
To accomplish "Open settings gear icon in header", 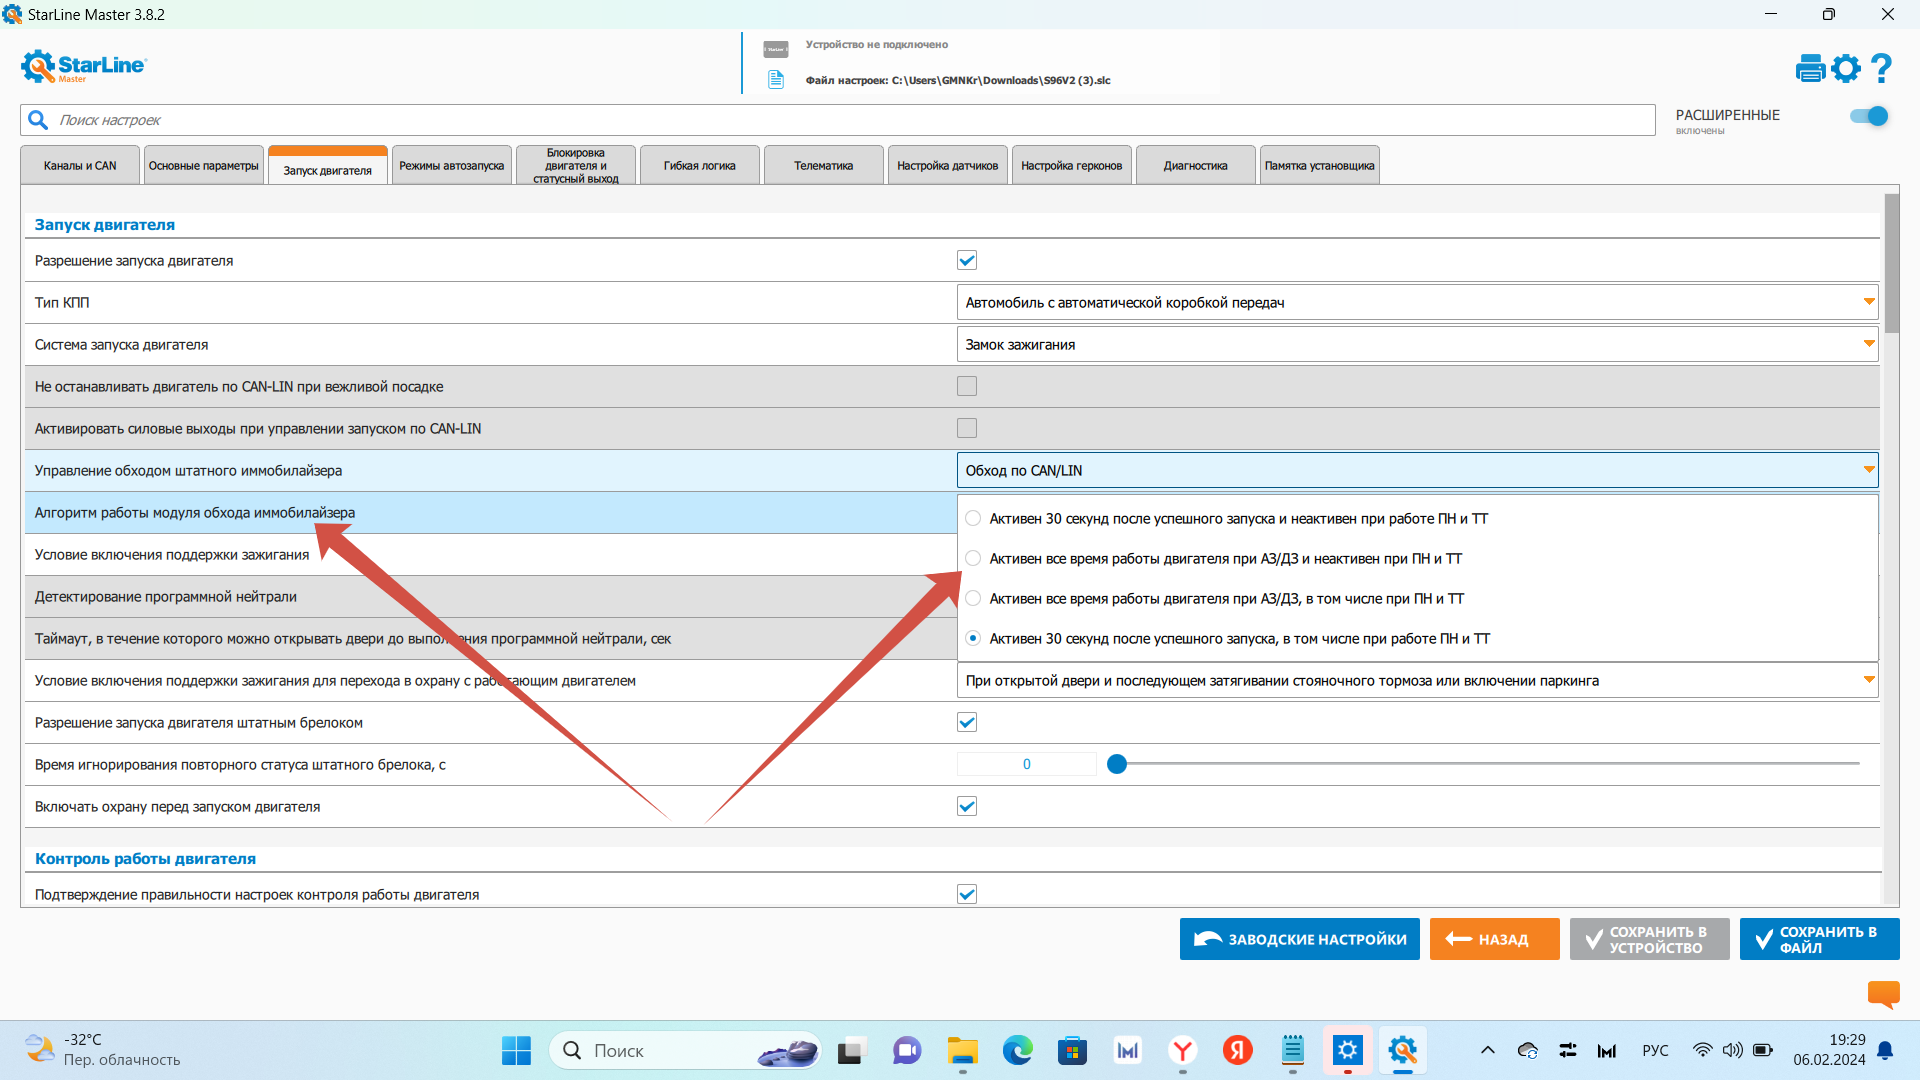I will click(1846, 68).
